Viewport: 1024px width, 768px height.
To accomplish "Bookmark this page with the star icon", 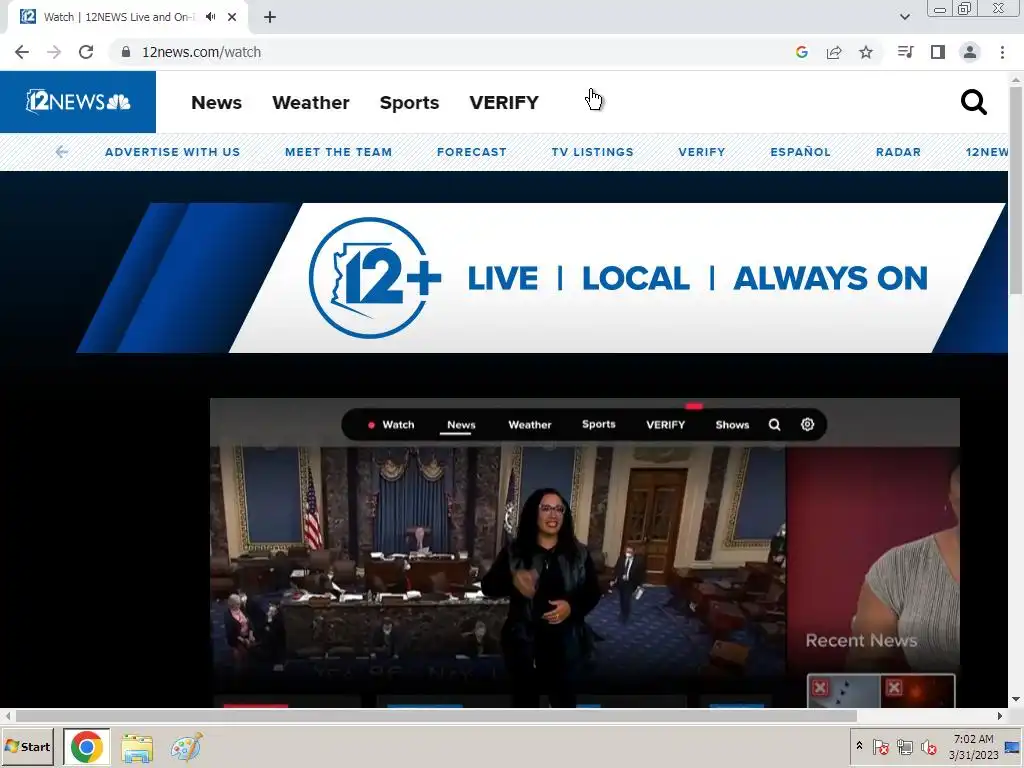I will (x=866, y=52).
